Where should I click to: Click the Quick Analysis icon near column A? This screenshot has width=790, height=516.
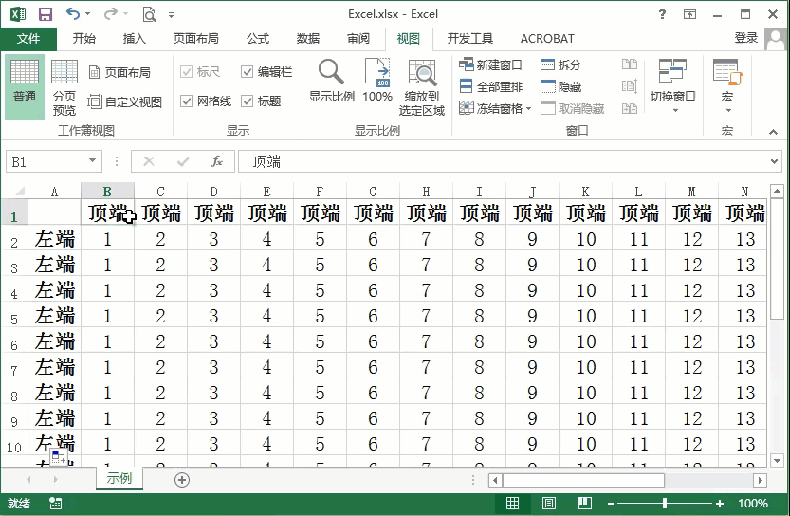tap(58, 457)
